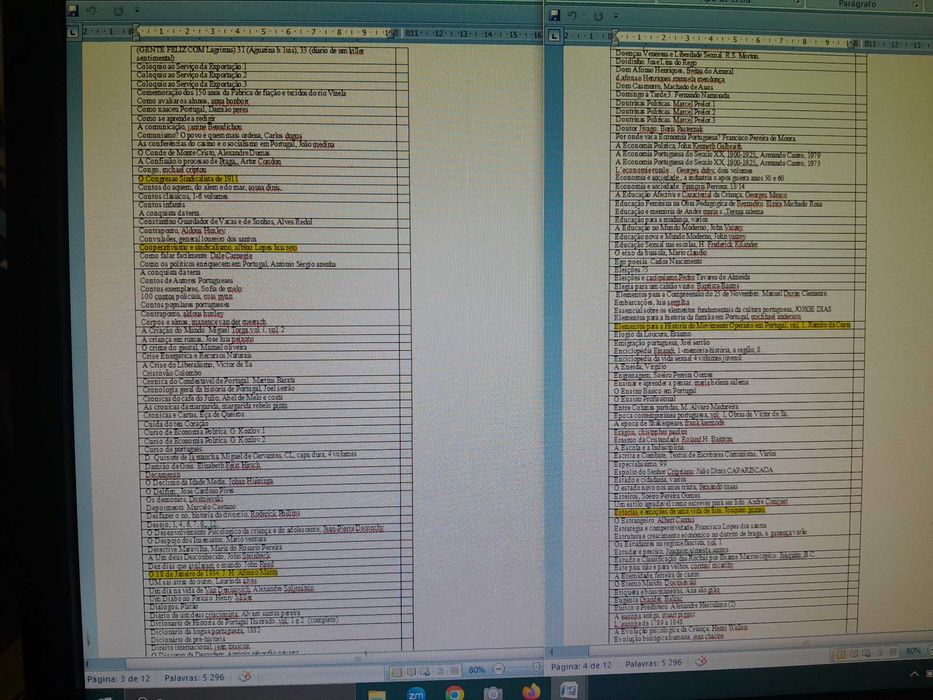Open Quick Access customize arrow, left window
Viewport: 933px width, 700px height.
tap(137, 11)
